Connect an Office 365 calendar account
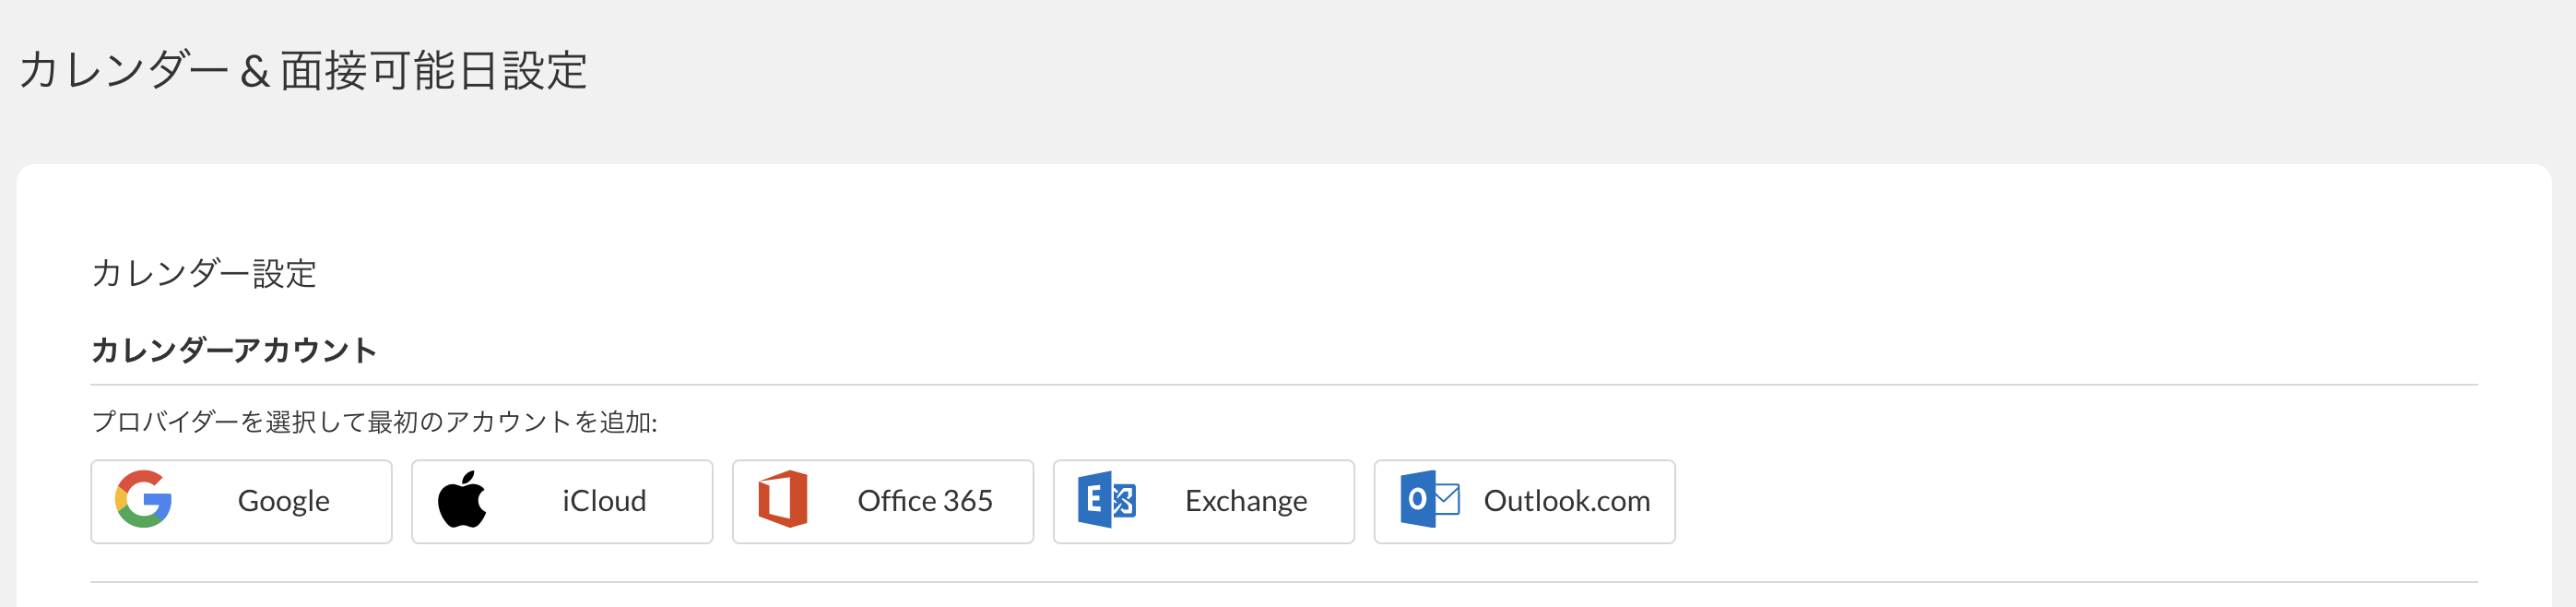Screen dimensions: 2576x607 pos(883,501)
